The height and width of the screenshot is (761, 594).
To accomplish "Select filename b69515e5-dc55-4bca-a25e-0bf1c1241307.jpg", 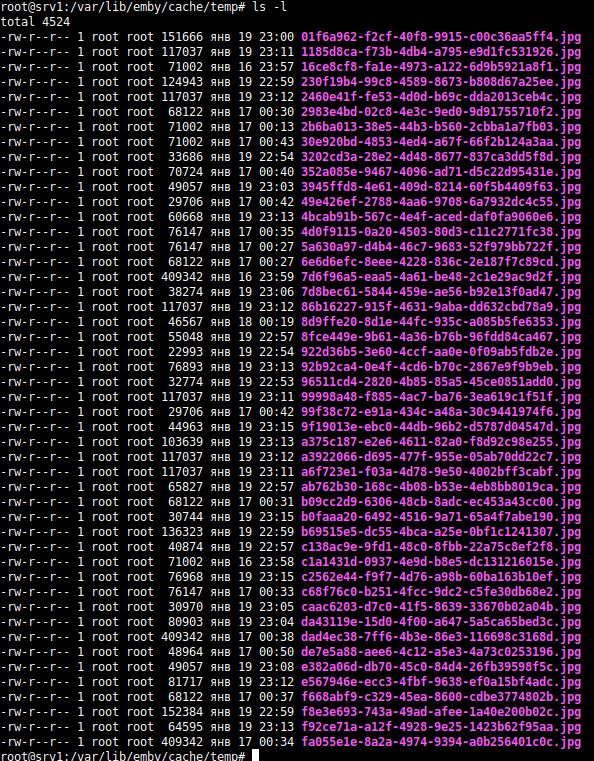I will tap(441, 531).
